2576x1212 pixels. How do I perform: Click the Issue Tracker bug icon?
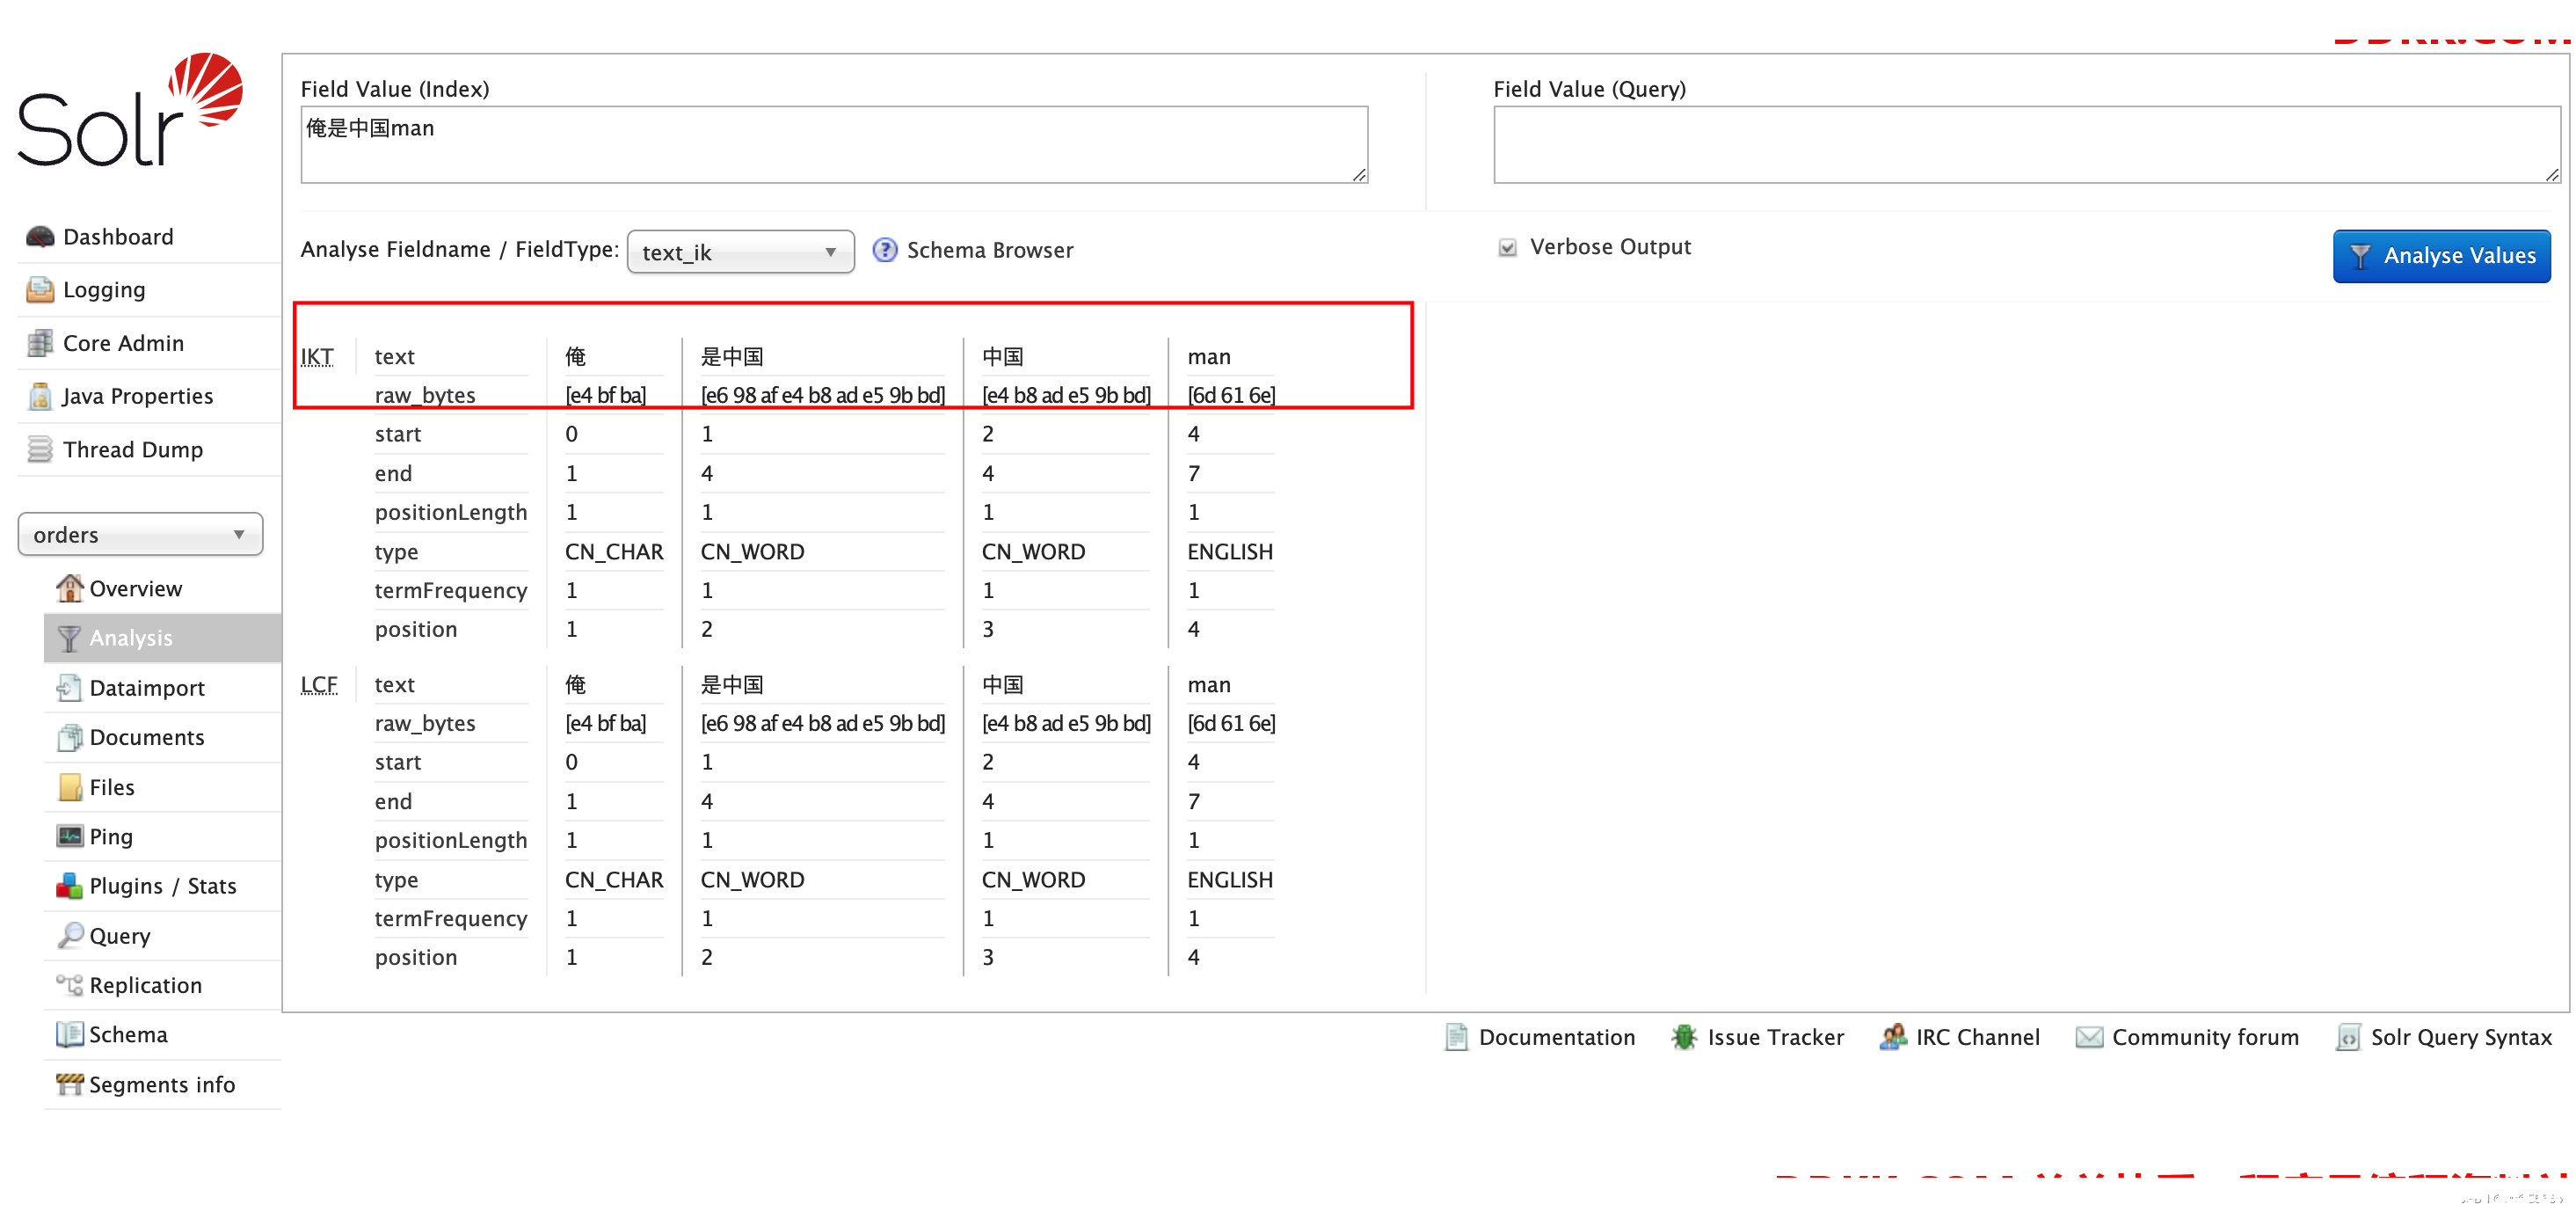[x=1684, y=1037]
